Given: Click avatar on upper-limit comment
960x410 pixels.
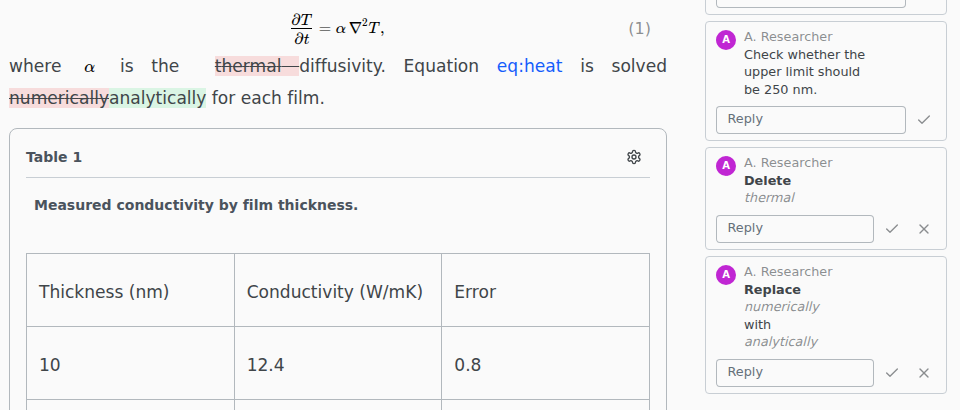Looking at the screenshot, I should tap(726, 40).
